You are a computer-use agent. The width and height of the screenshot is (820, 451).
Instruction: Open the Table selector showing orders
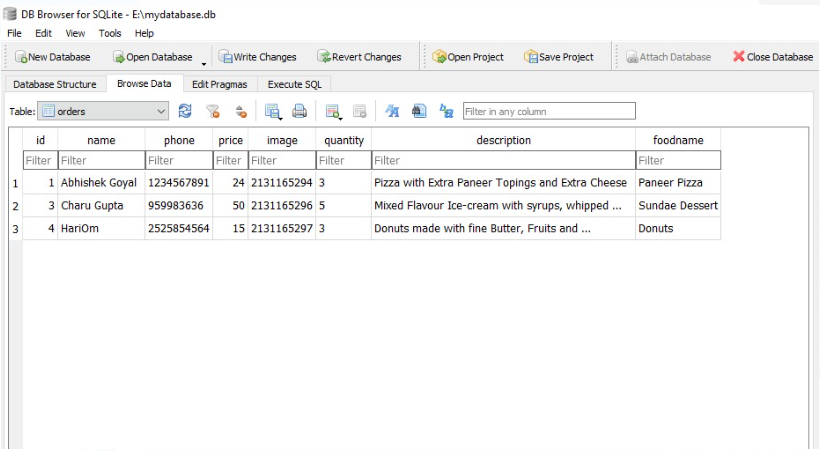pos(103,111)
